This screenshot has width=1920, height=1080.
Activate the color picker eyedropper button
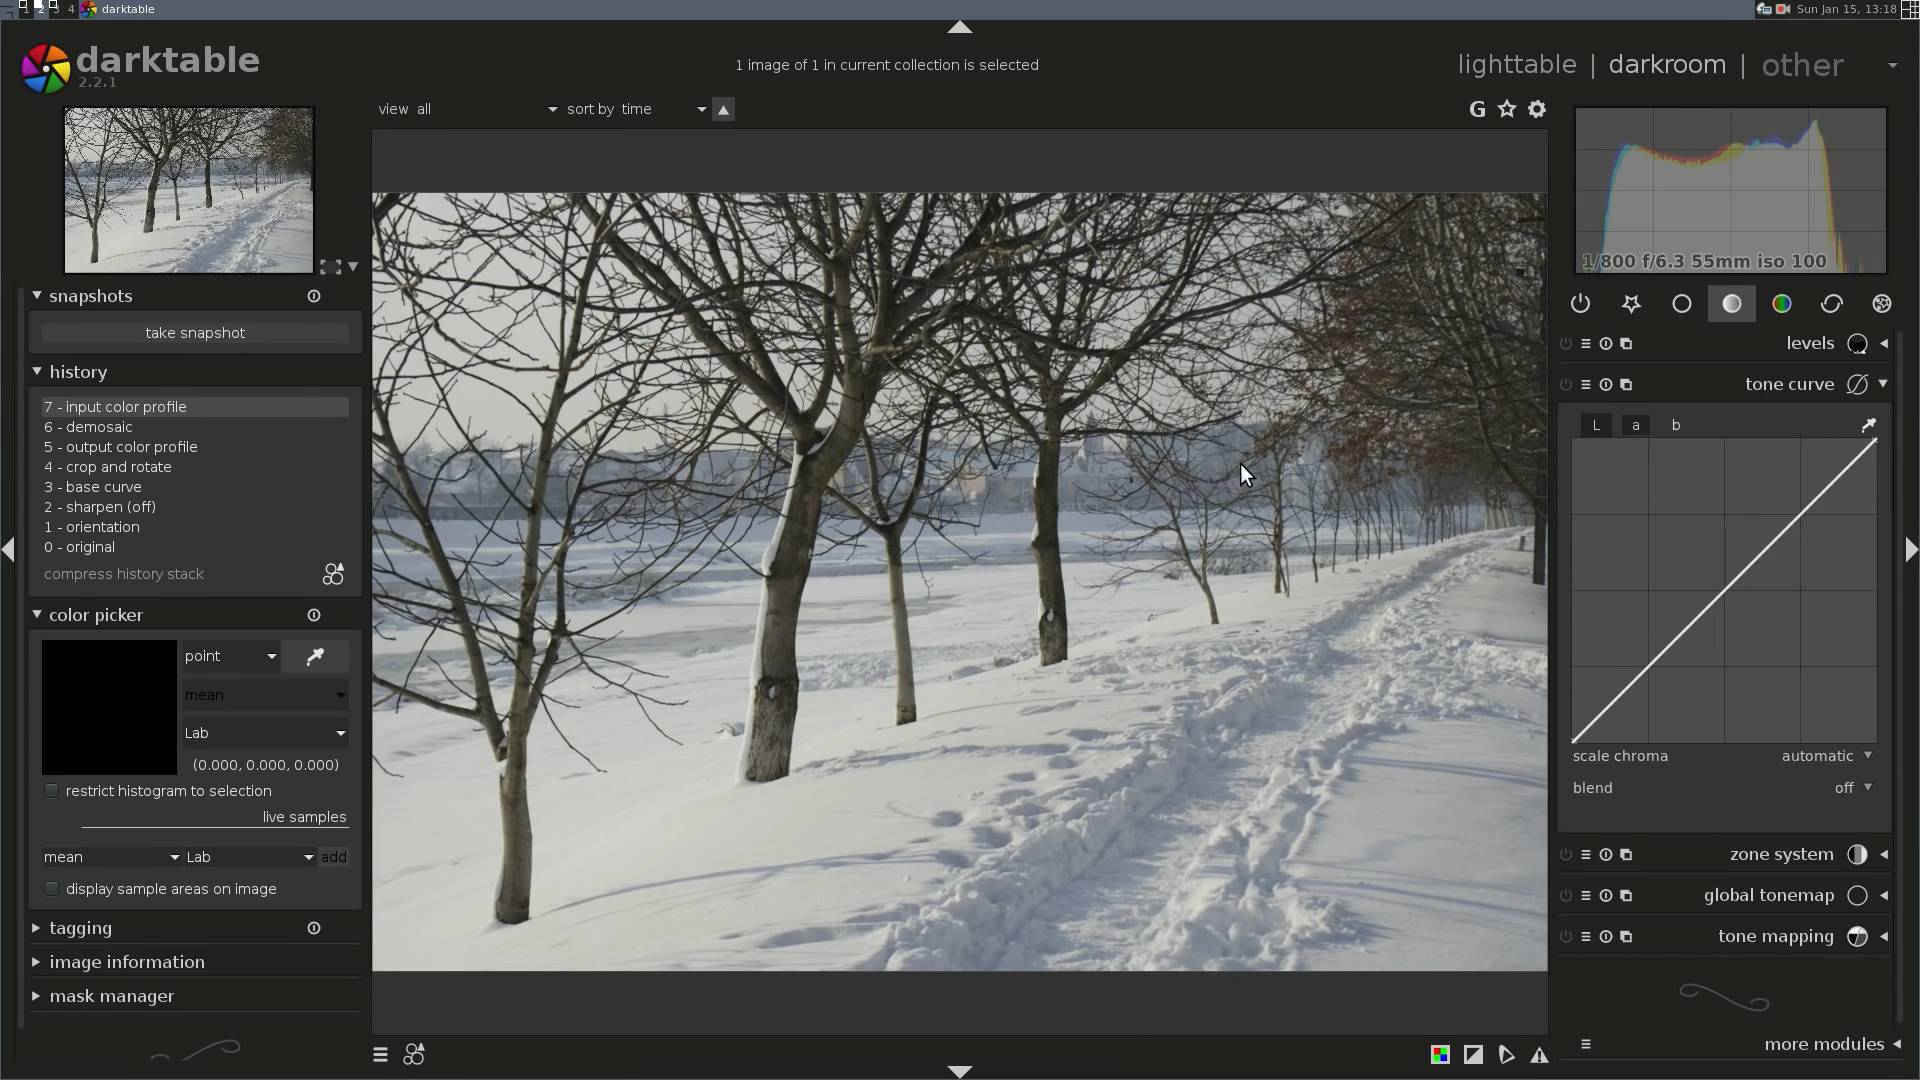[315, 657]
